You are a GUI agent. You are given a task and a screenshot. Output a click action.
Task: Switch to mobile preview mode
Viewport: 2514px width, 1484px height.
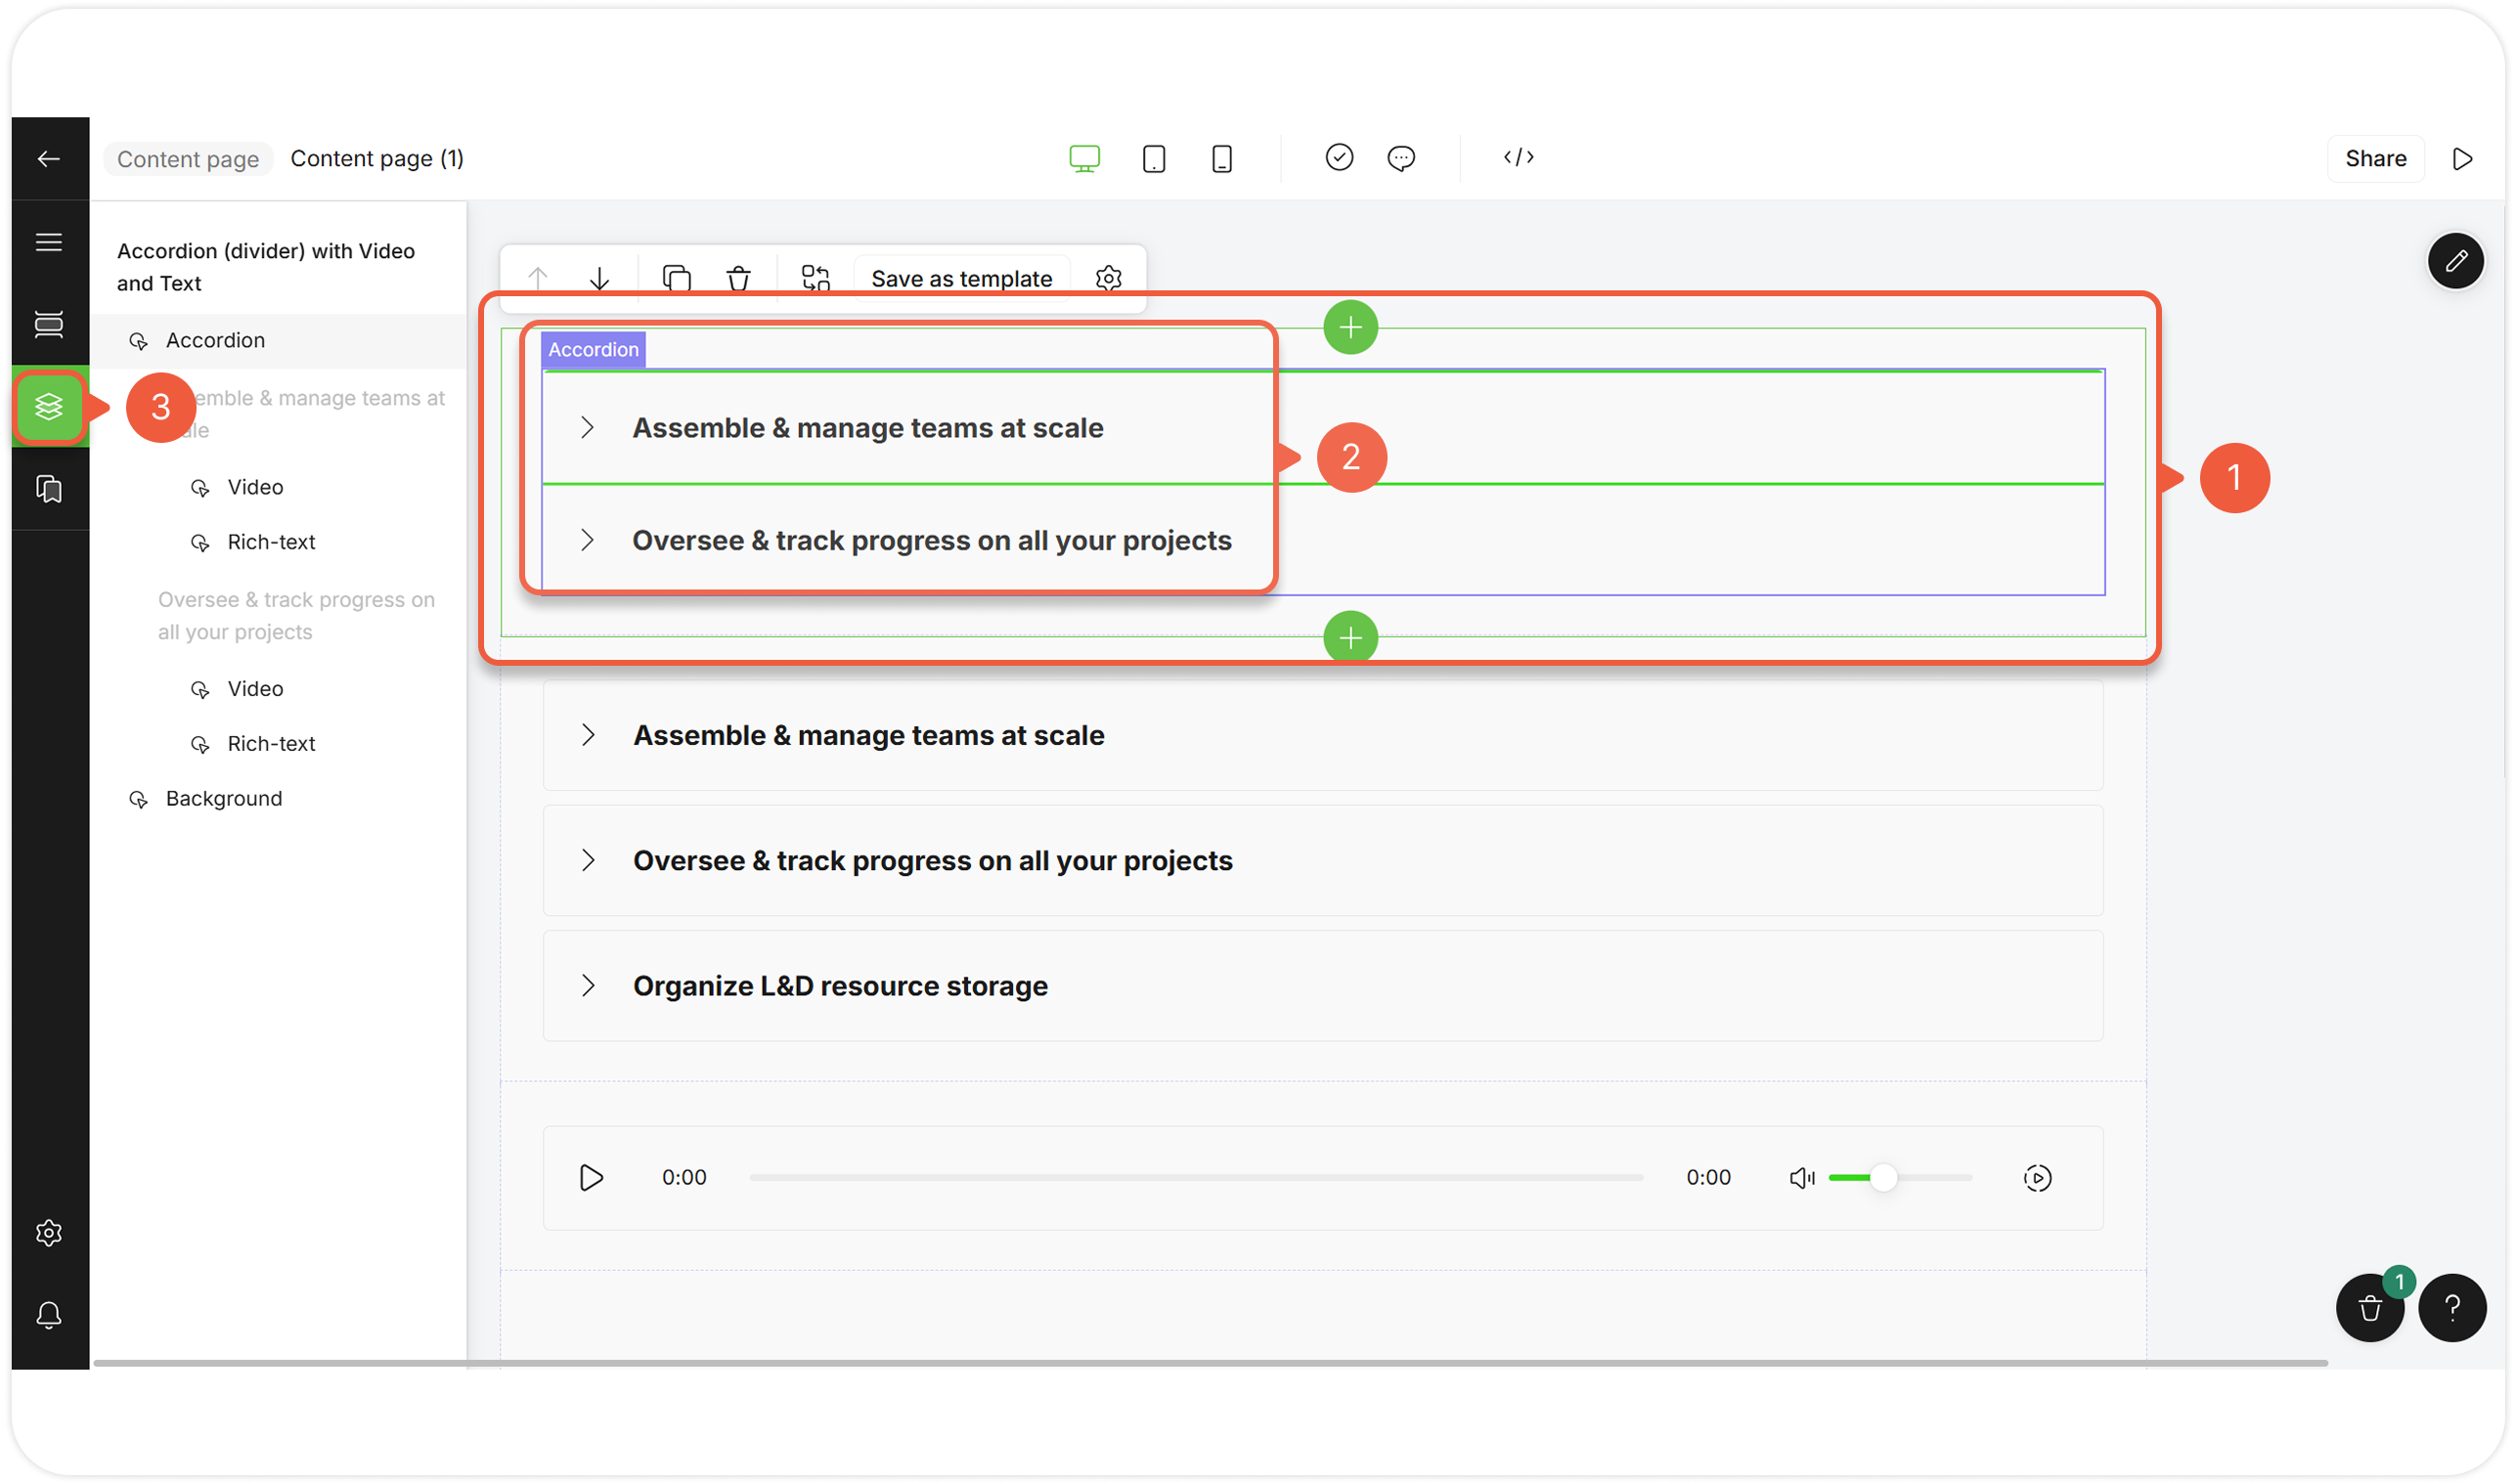tap(1221, 159)
